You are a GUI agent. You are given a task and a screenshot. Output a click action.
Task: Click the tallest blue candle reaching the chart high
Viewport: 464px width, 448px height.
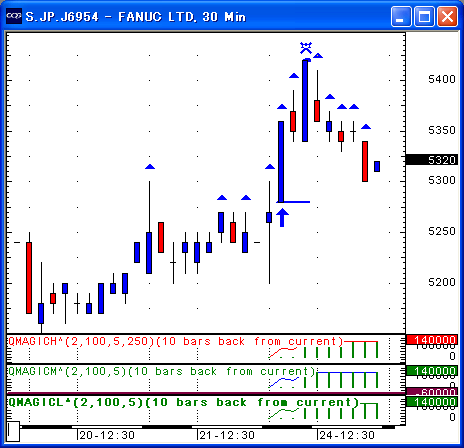(x=305, y=101)
